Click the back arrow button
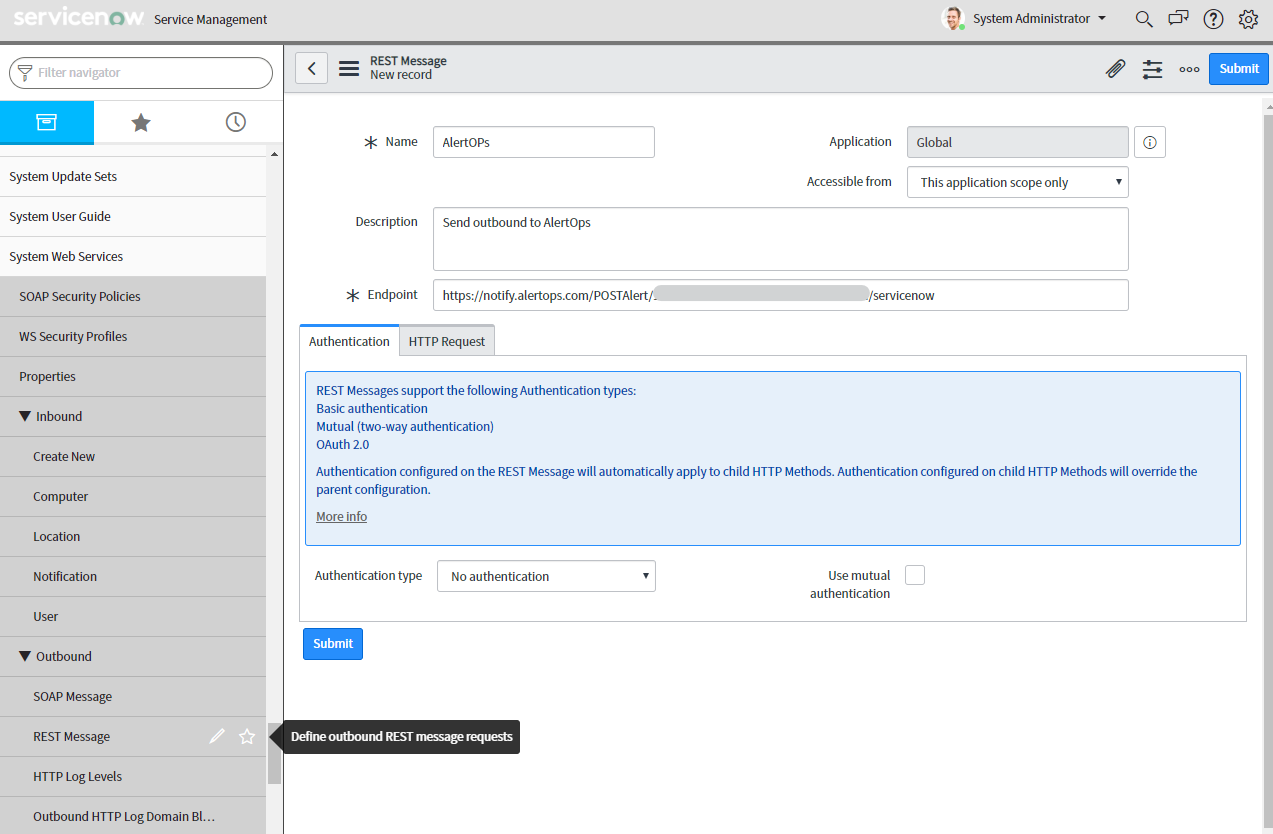 (x=312, y=68)
